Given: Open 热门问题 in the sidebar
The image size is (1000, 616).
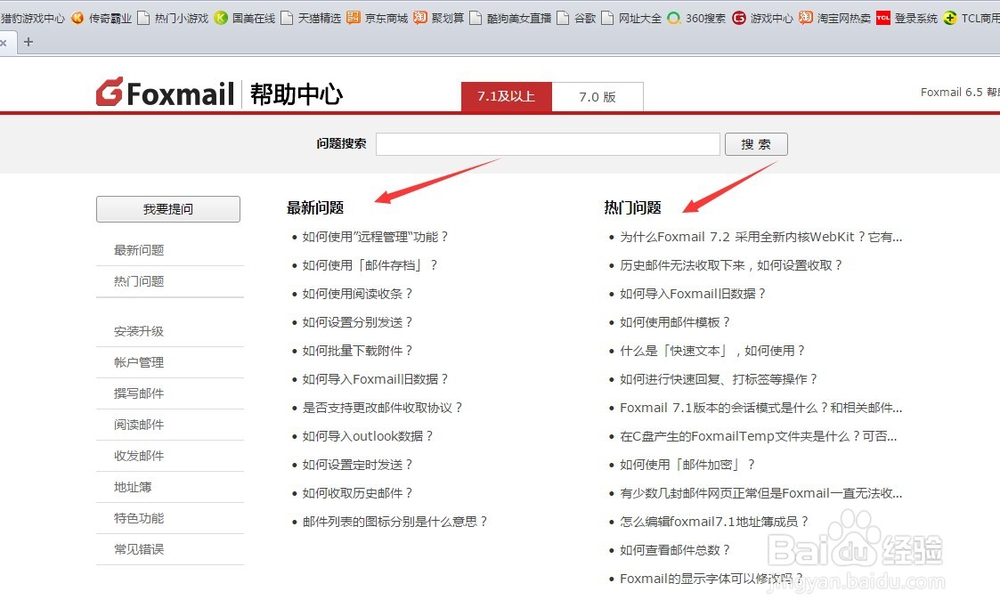Looking at the screenshot, I should [x=139, y=281].
